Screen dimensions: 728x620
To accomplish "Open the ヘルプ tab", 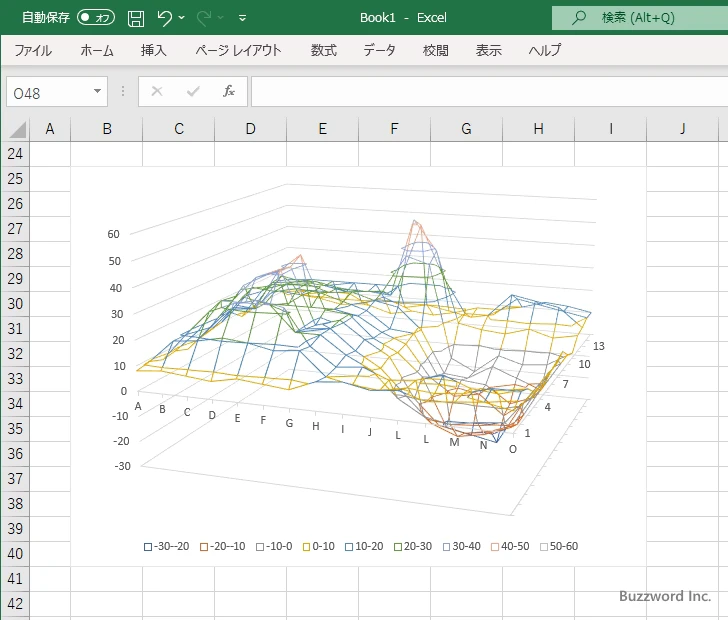I will pos(545,50).
